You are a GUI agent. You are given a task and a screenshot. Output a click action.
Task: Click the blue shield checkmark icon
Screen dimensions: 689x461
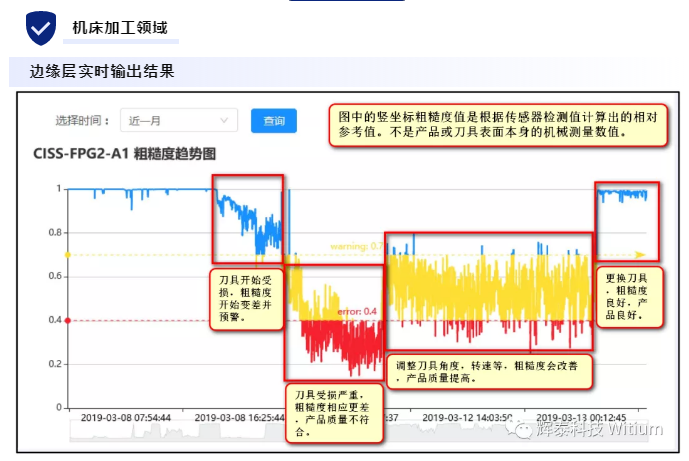(x=40, y=29)
